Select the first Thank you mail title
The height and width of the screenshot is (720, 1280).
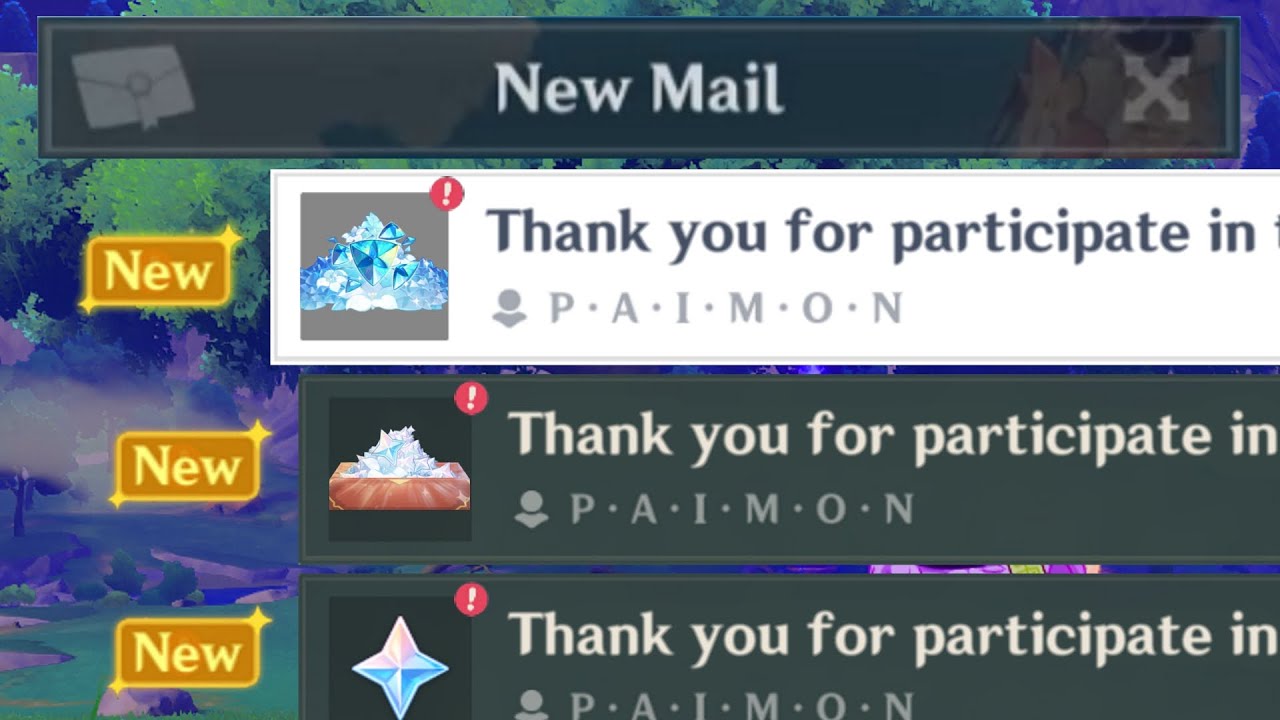(882, 231)
